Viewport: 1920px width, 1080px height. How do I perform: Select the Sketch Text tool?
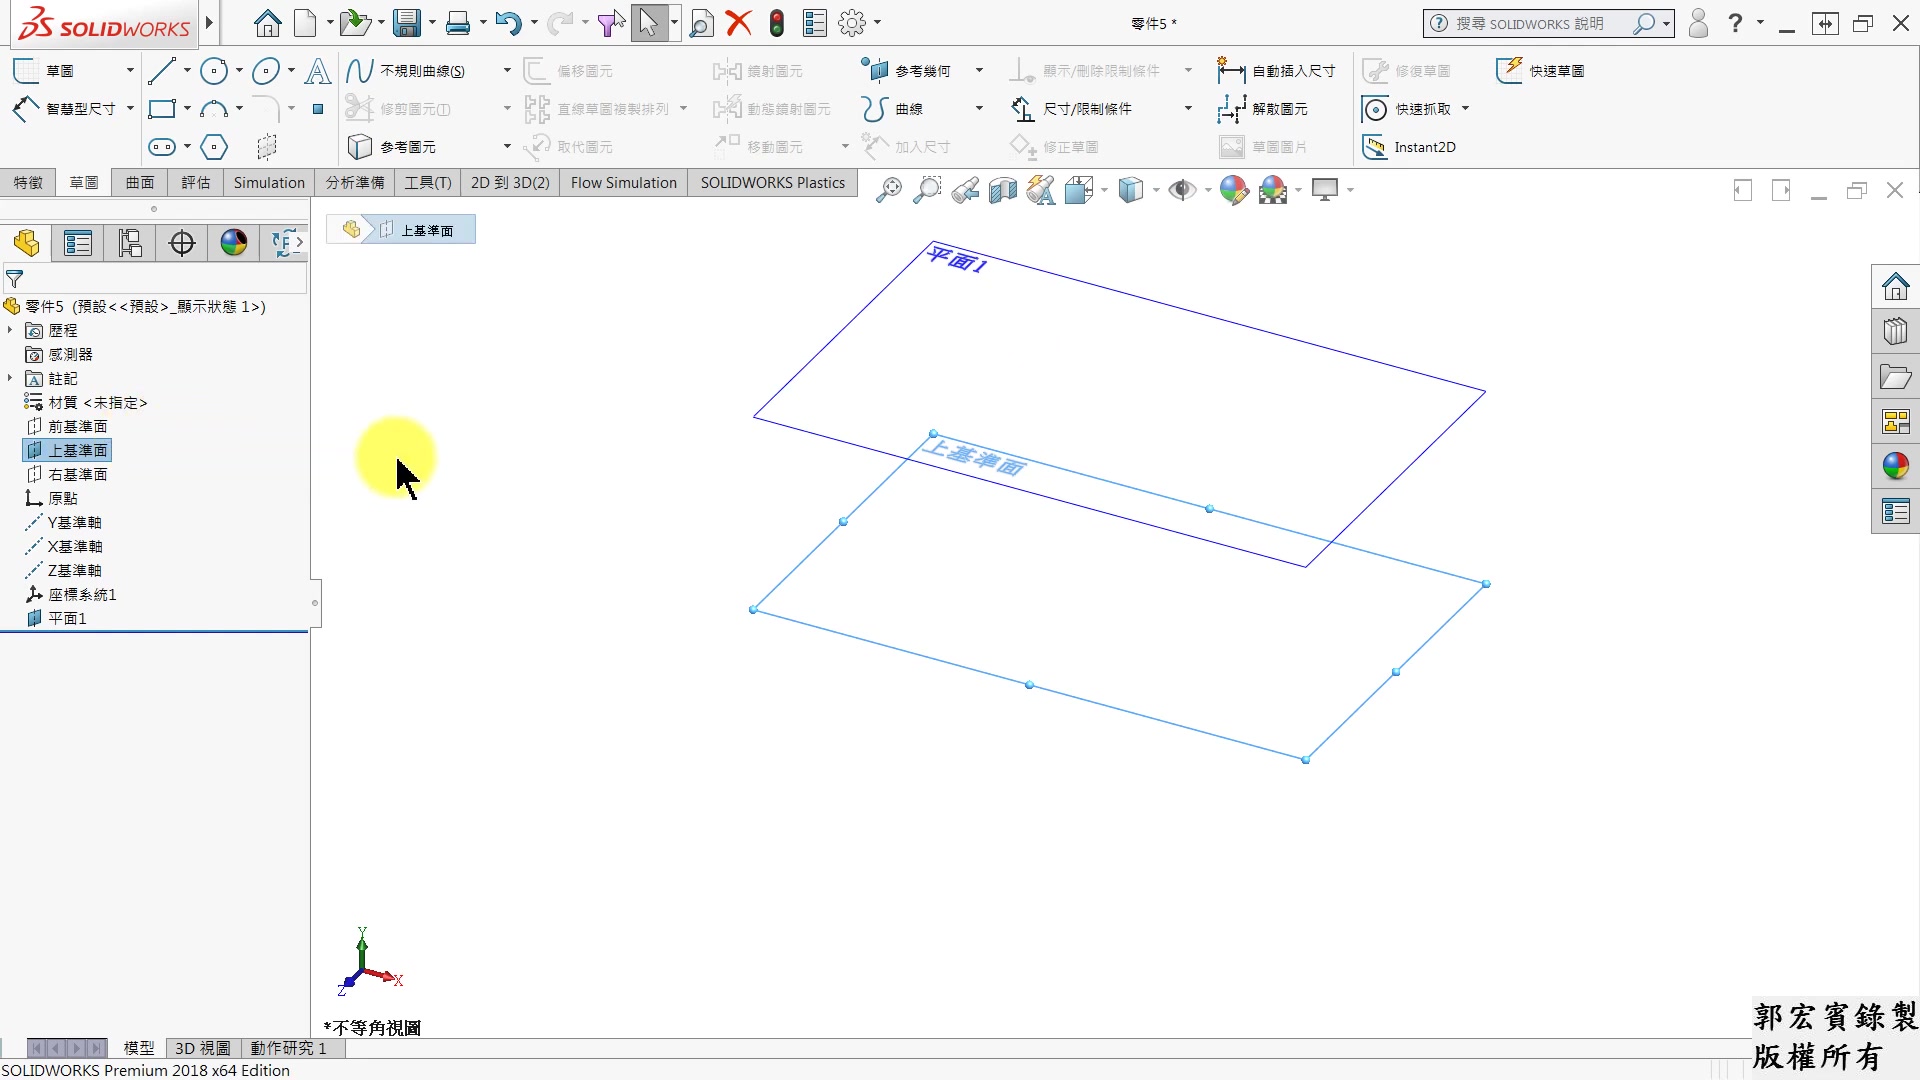click(x=318, y=70)
